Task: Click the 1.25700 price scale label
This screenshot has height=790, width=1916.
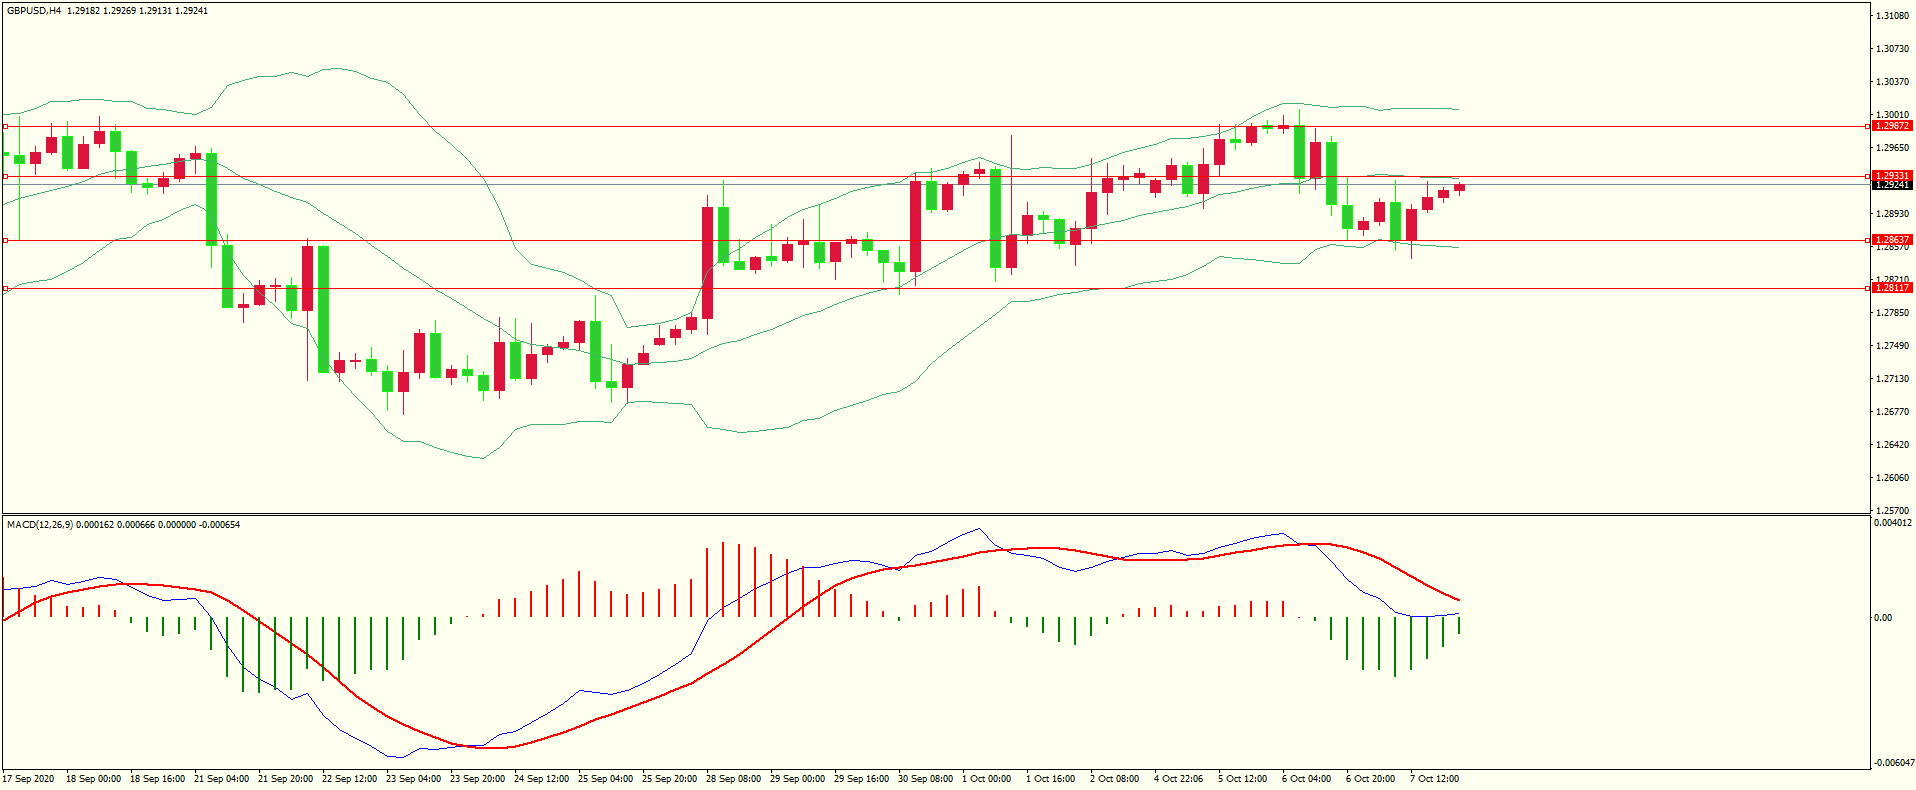Action: click(1892, 510)
